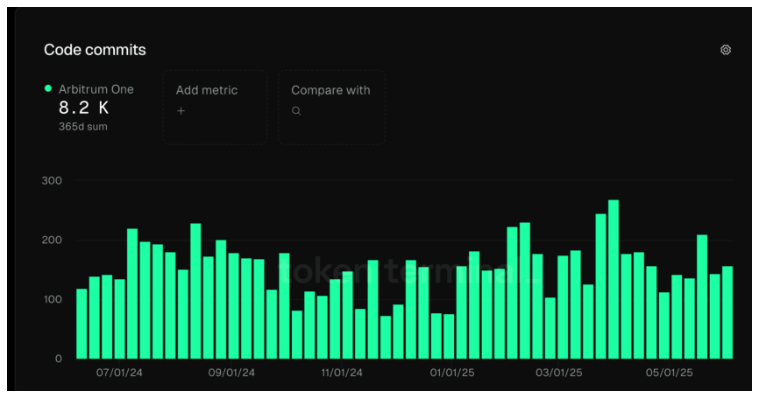Open the Compare with box
759x399 pixels.
coord(332,107)
